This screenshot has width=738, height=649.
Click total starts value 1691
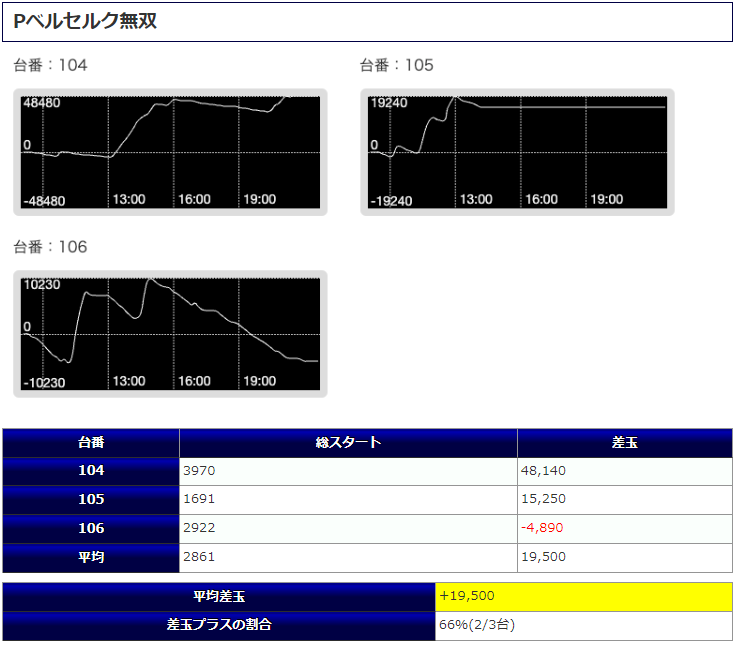click(x=199, y=499)
